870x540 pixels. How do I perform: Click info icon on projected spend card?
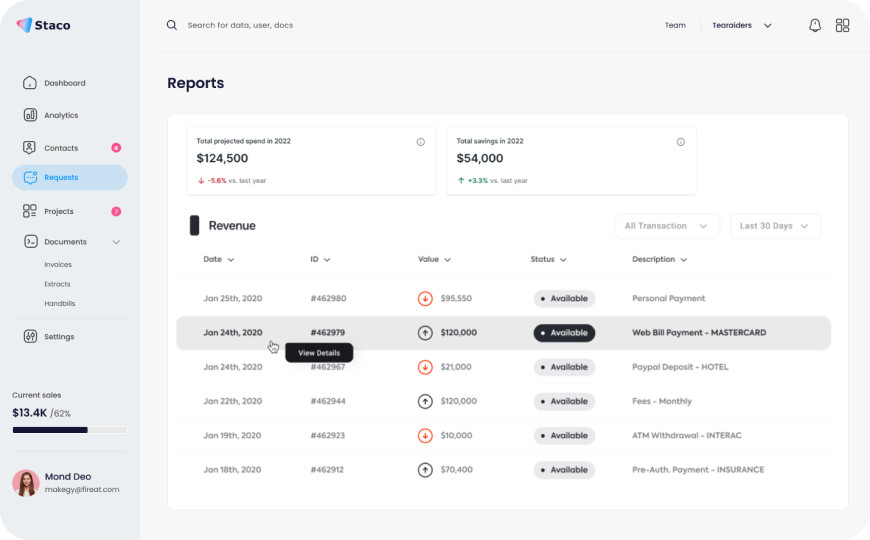click(x=421, y=142)
